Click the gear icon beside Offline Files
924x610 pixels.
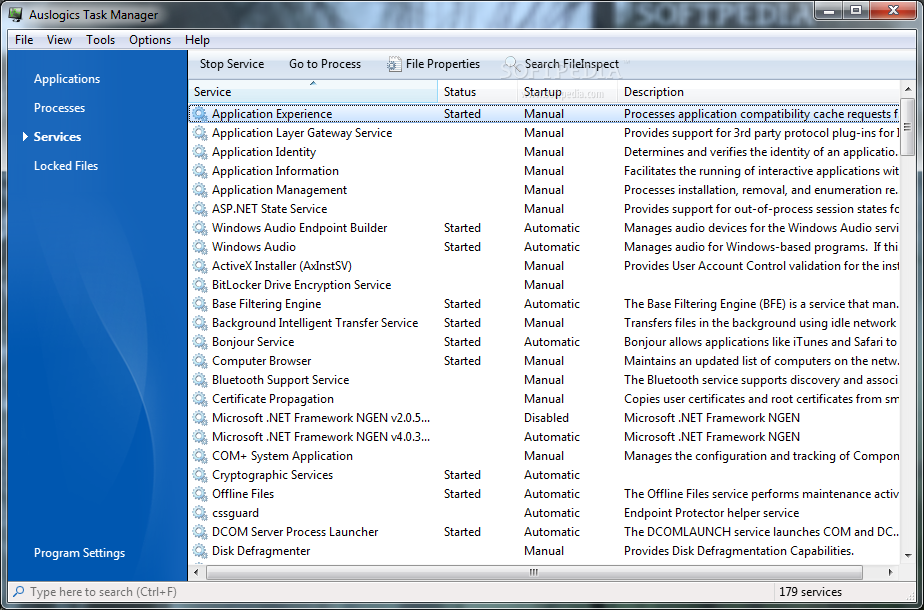click(200, 494)
